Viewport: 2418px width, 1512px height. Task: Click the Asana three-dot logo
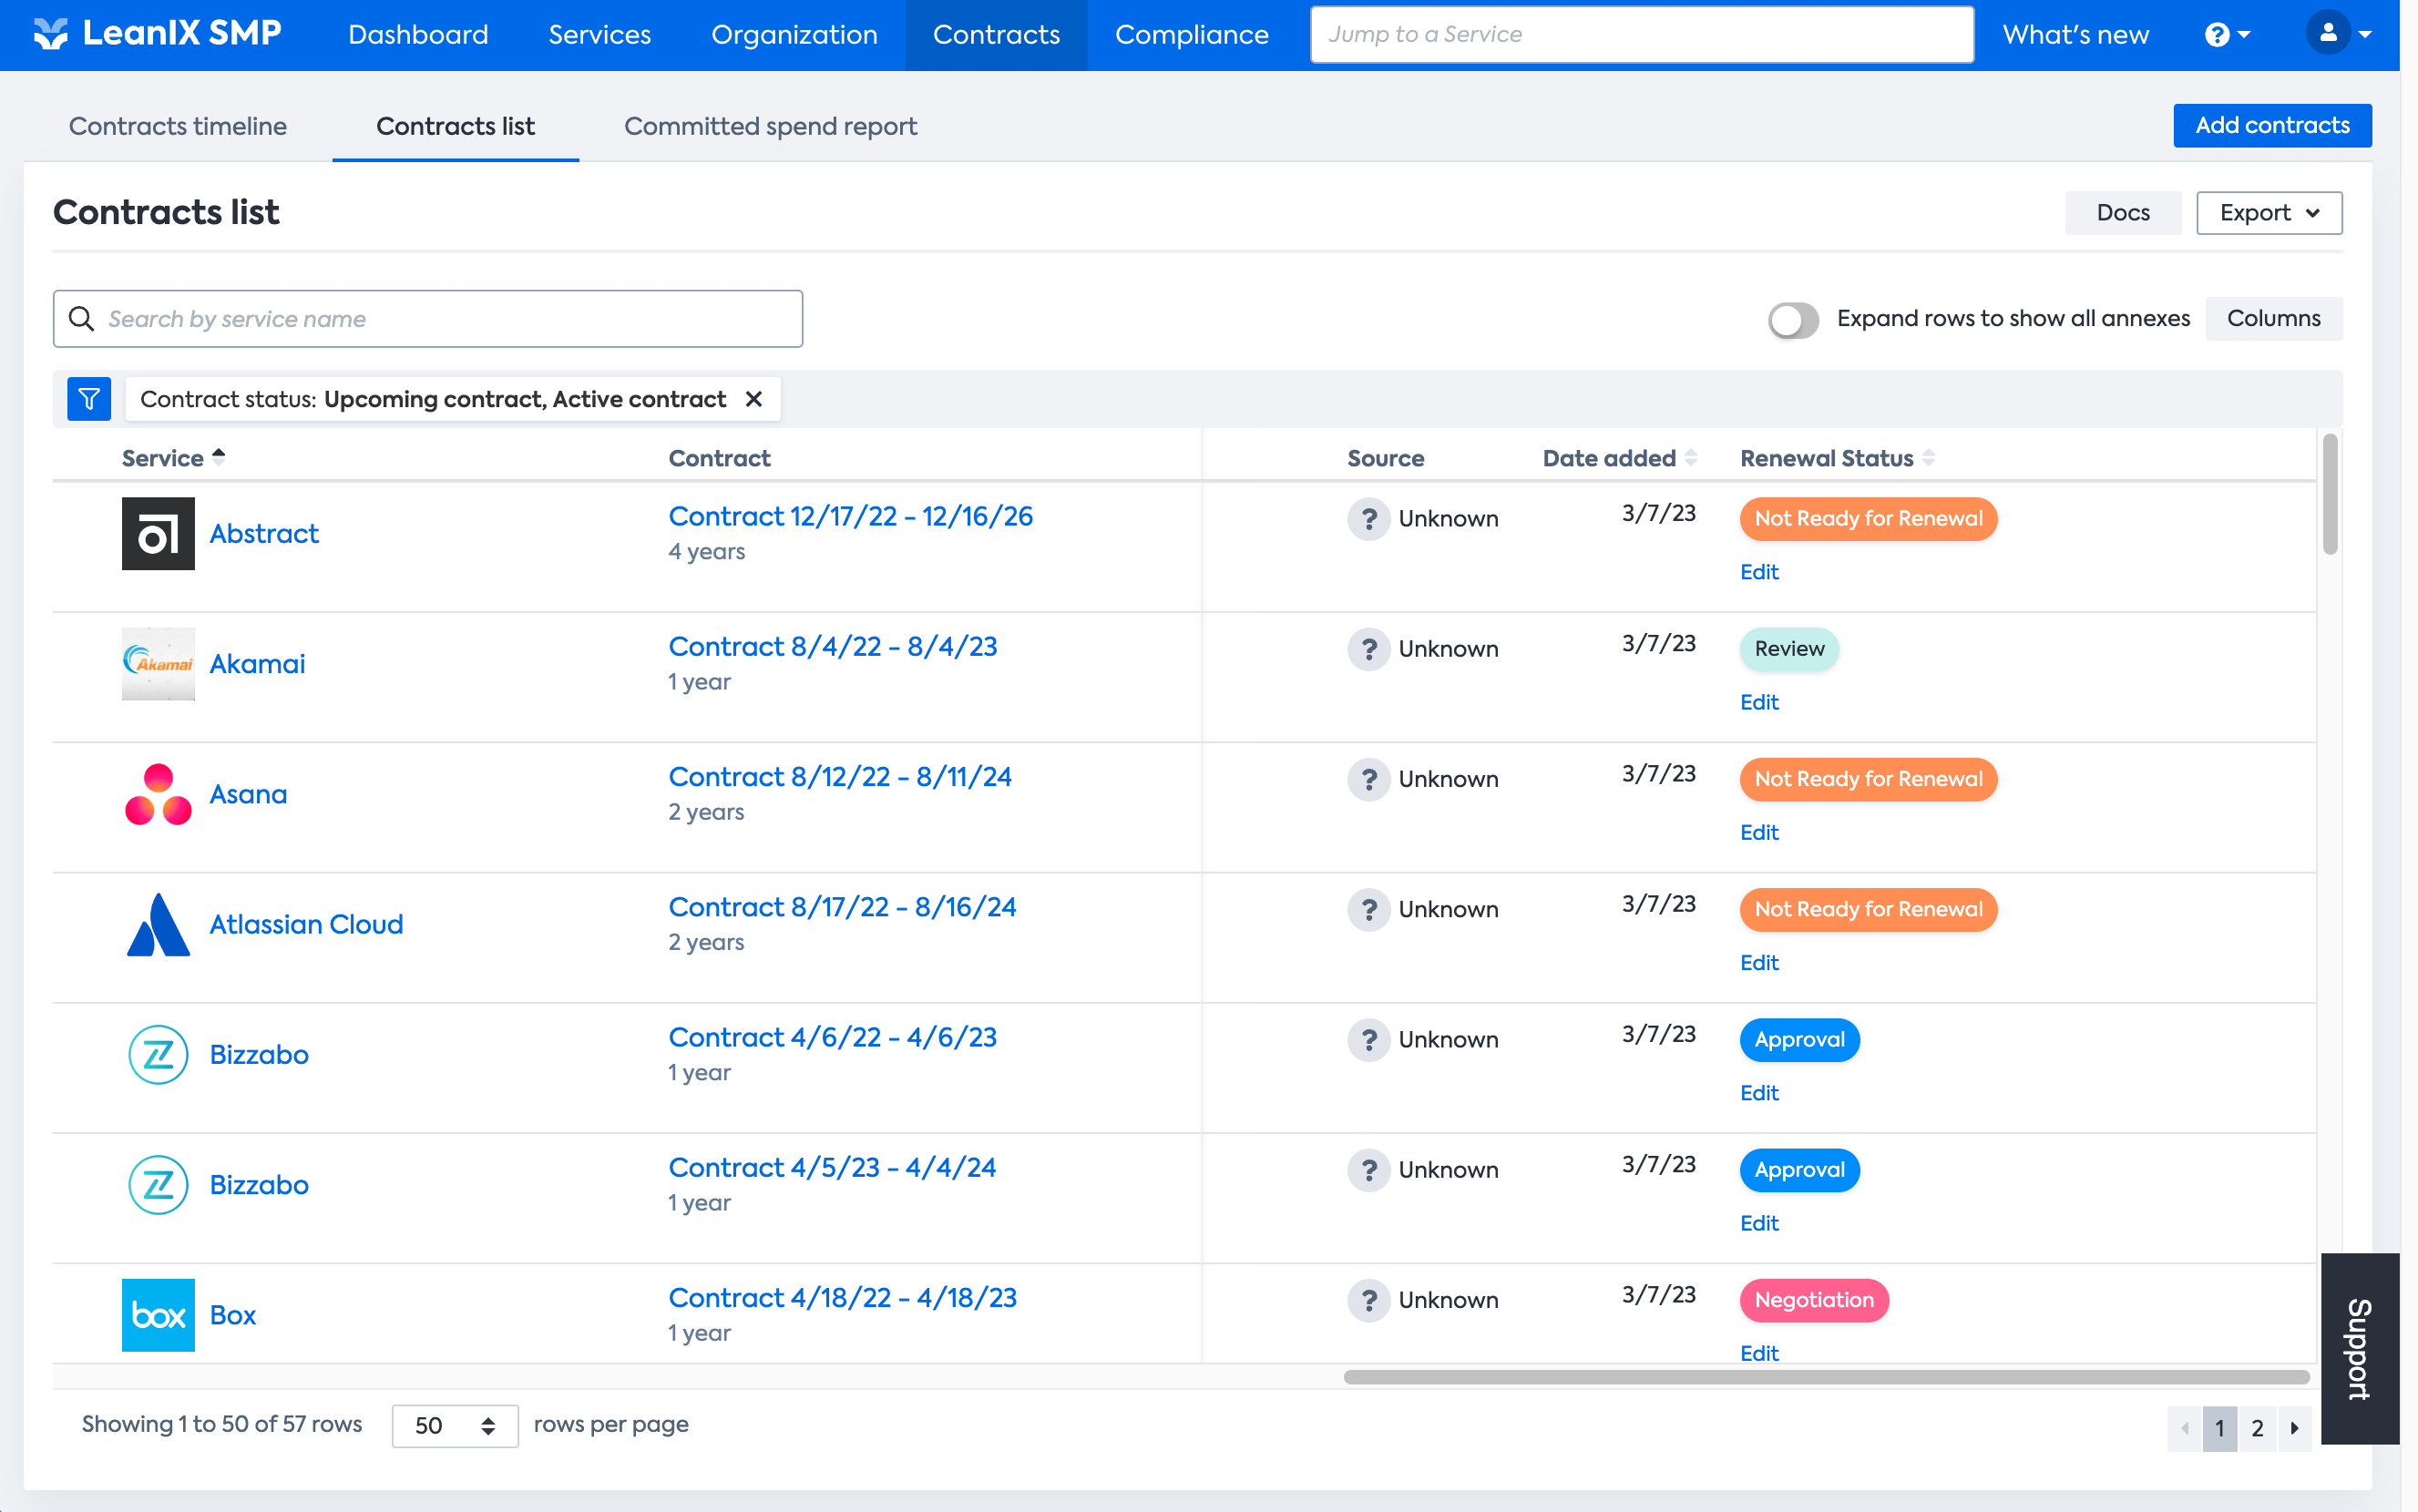pos(158,794)
